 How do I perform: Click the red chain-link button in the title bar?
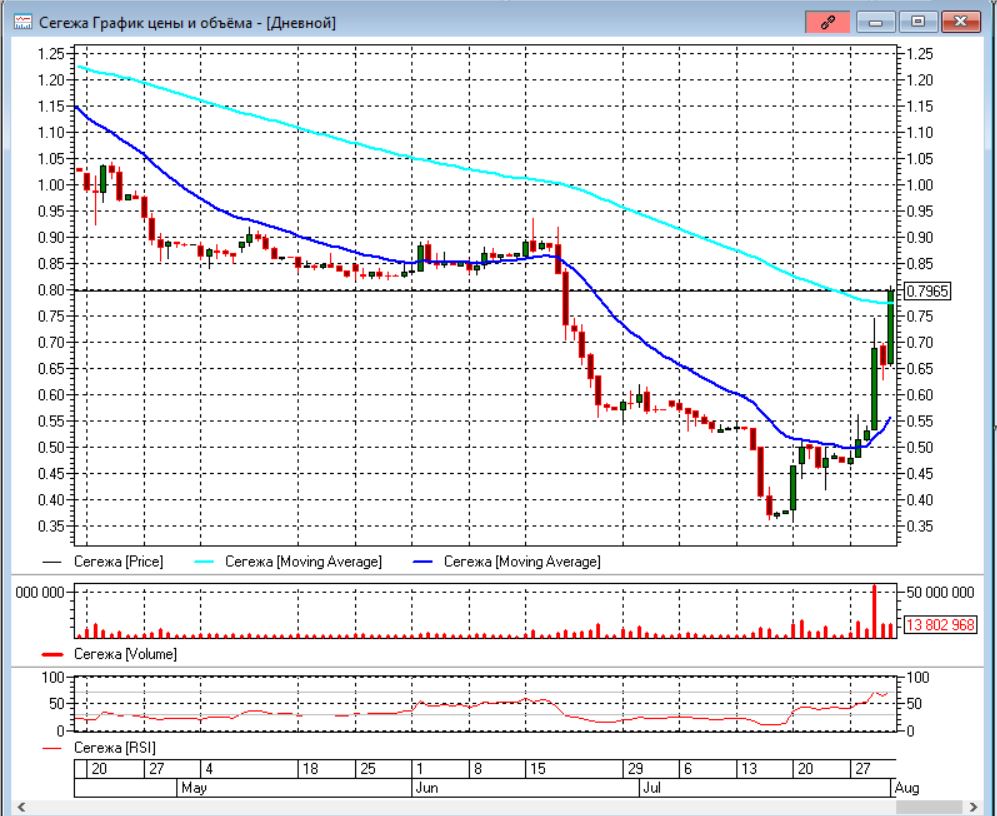pos(827,22)
